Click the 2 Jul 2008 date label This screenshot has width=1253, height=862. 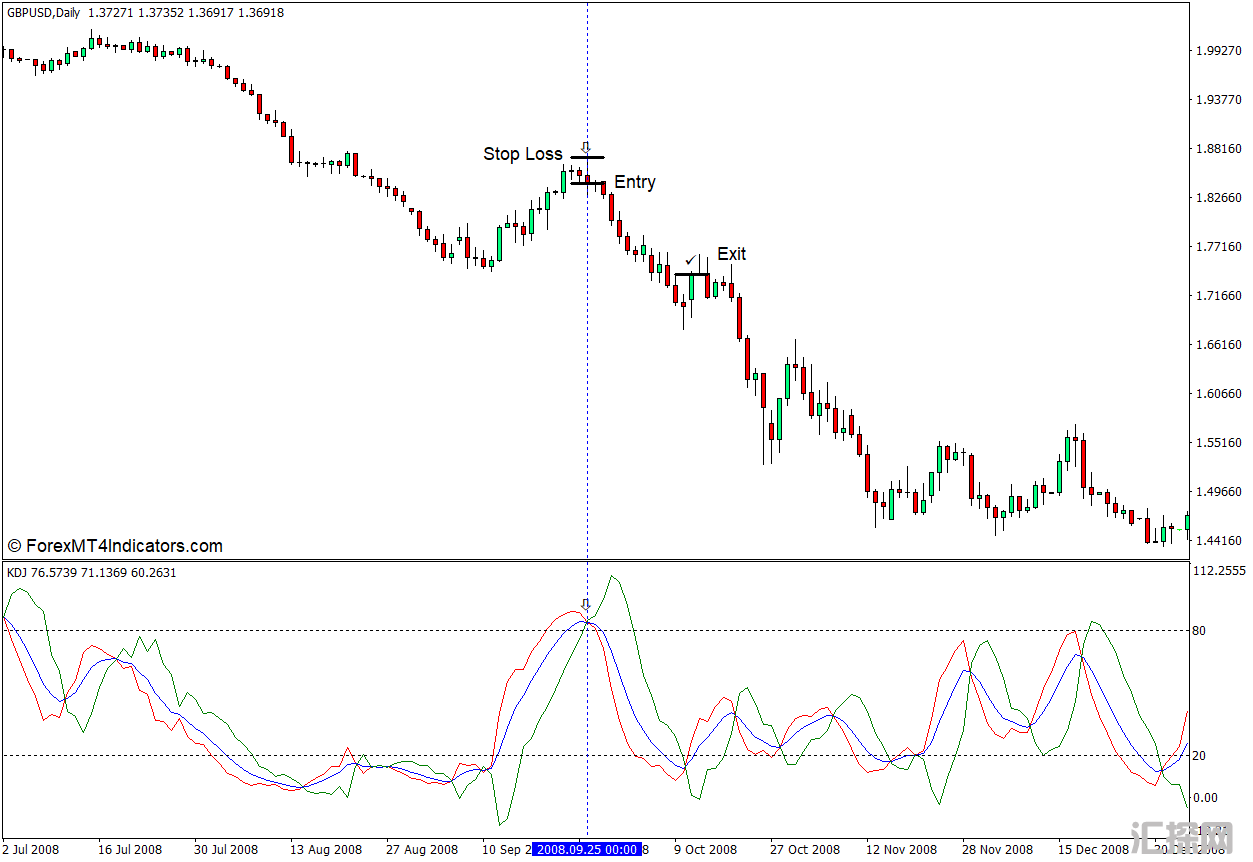pyautogui.click(x=31, y=849)
